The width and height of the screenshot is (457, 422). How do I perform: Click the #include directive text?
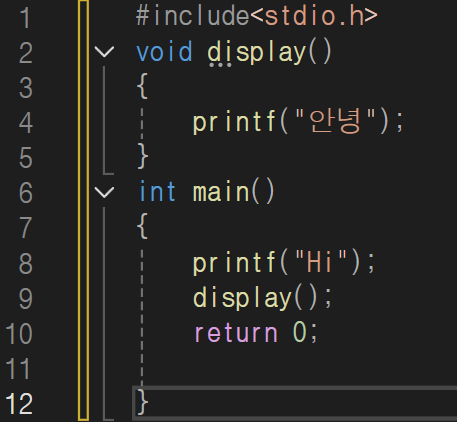point(192,16)
